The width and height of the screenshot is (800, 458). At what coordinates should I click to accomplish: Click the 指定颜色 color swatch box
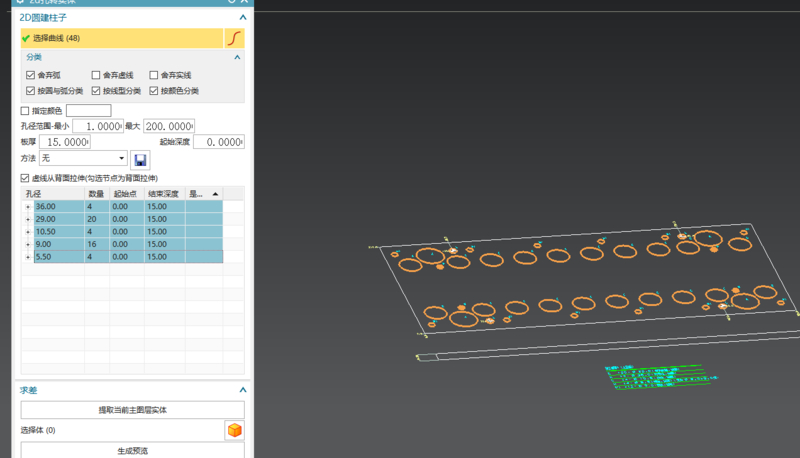(89, 110)
